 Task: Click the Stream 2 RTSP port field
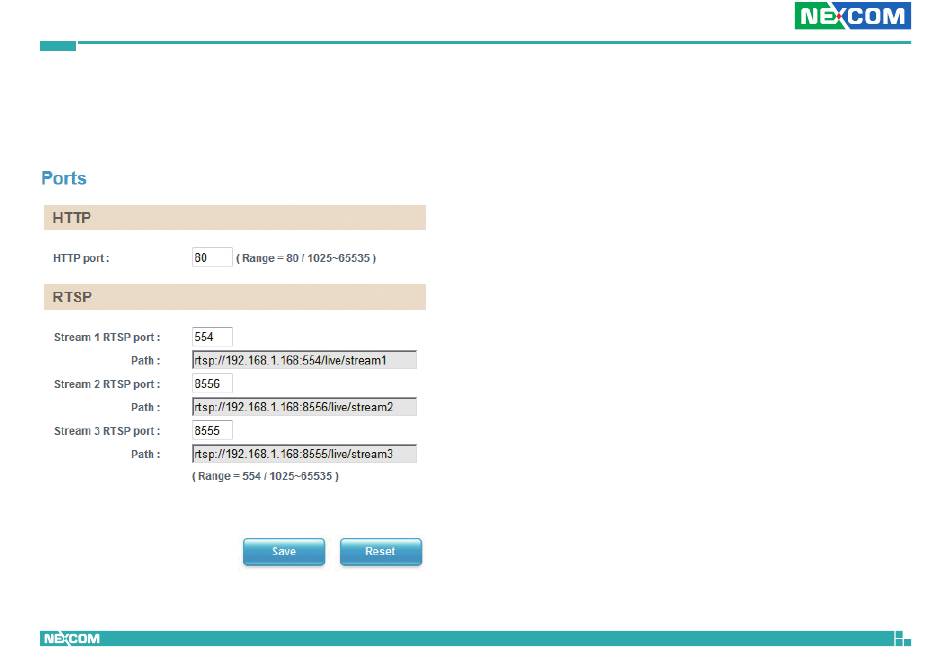[212, 383]
